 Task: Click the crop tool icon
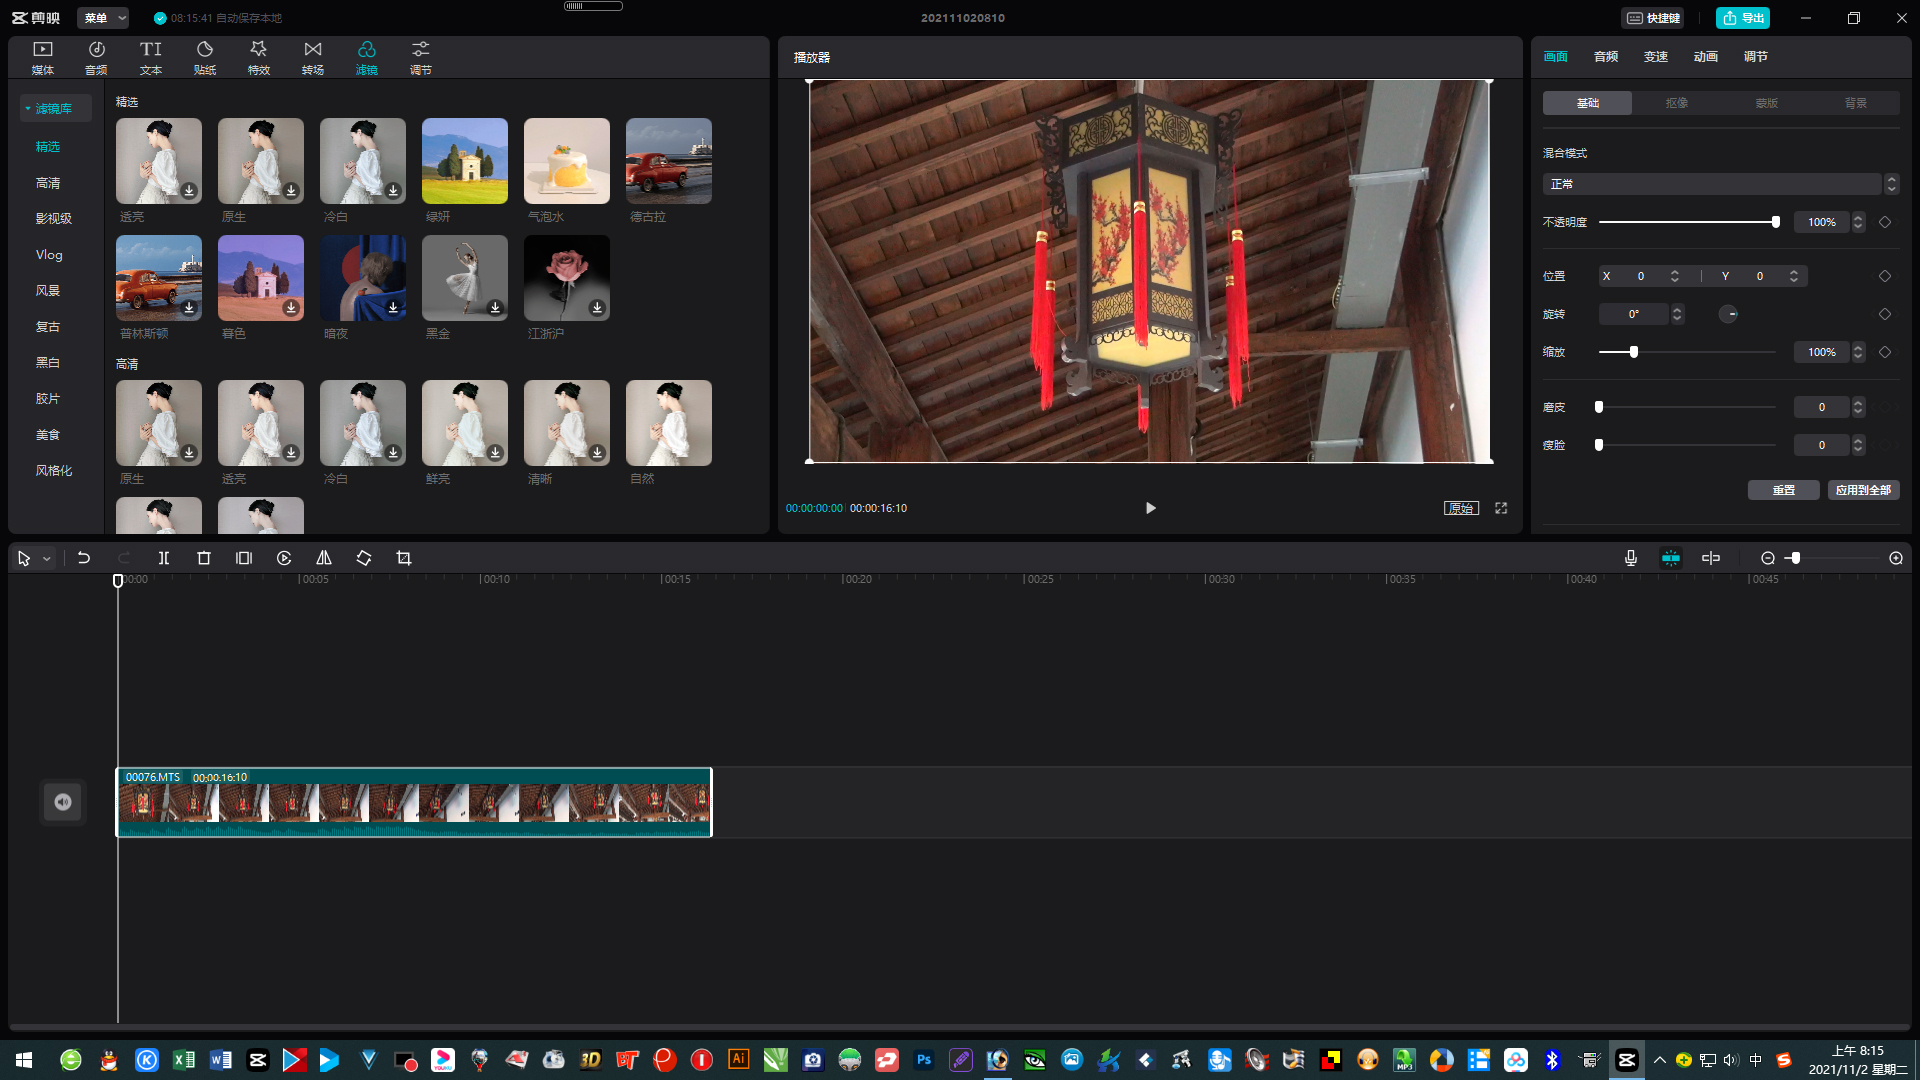point(404,558)
